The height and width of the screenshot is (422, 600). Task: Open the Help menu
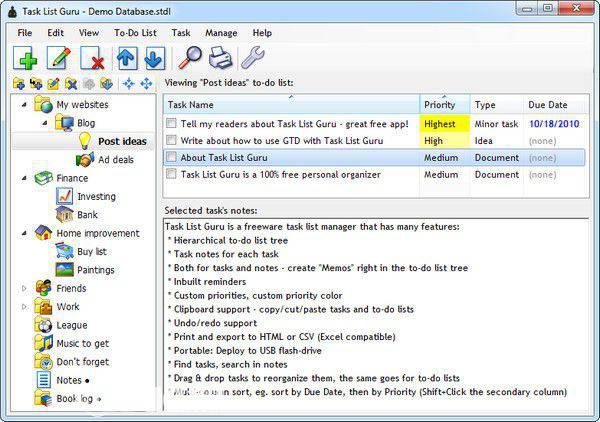point(262,33)
